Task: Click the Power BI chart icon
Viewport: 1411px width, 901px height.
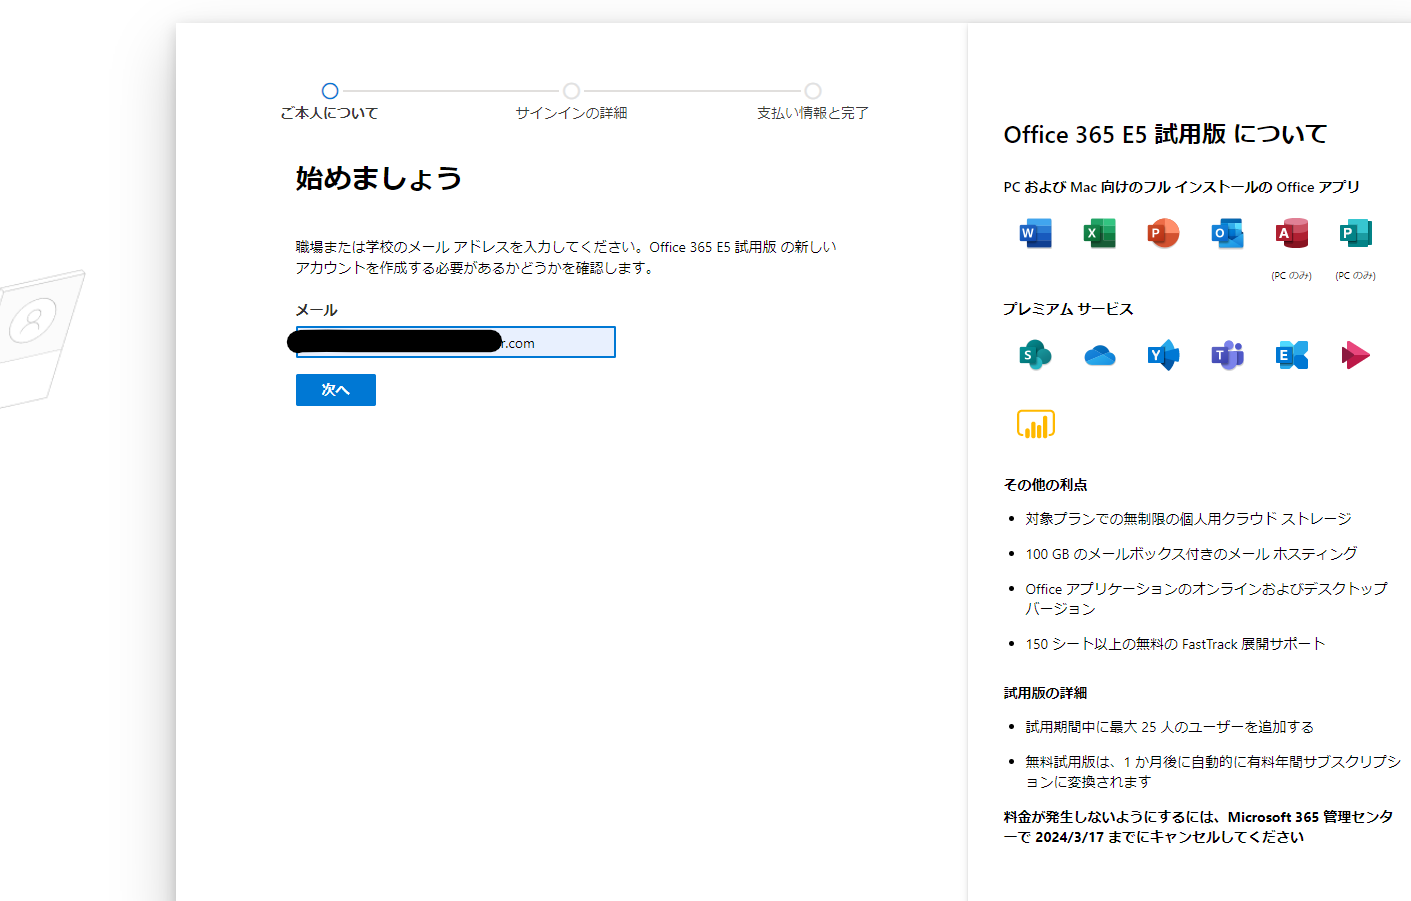Action: [x=1035, y=424]
